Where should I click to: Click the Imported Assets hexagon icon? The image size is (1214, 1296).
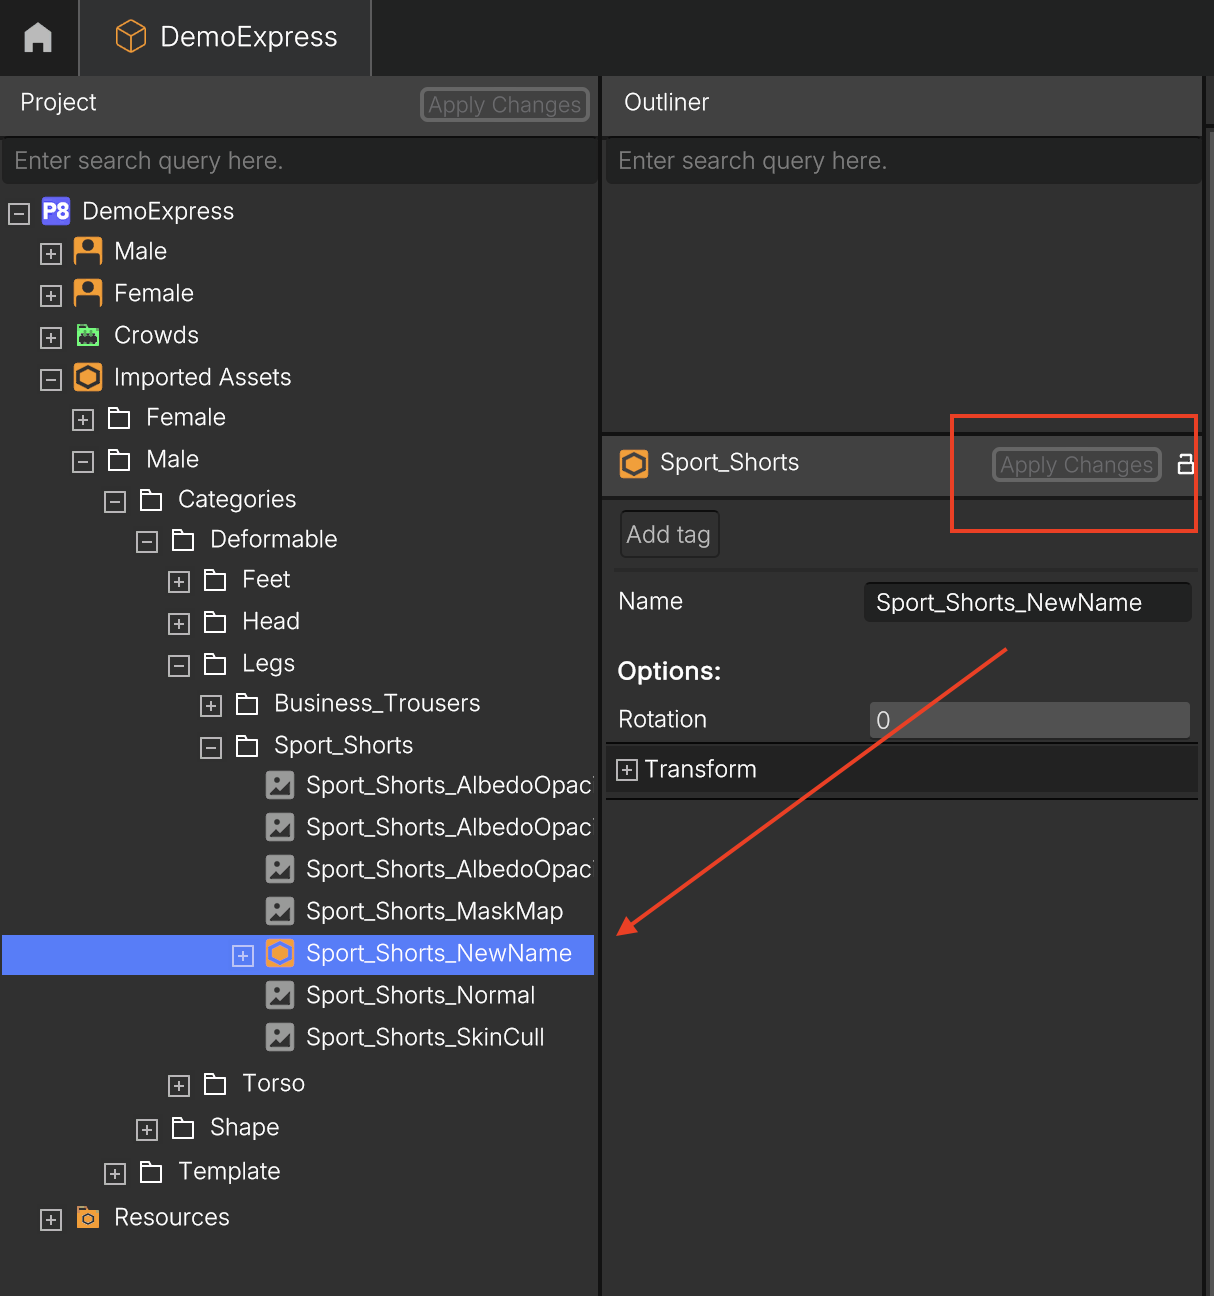[x=88, y=377]
